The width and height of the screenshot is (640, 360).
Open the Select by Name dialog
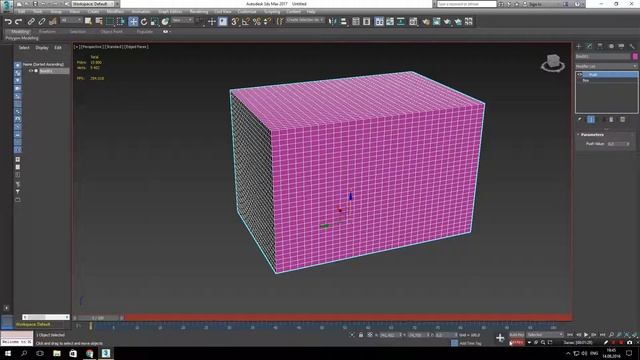tap(99, 22)
